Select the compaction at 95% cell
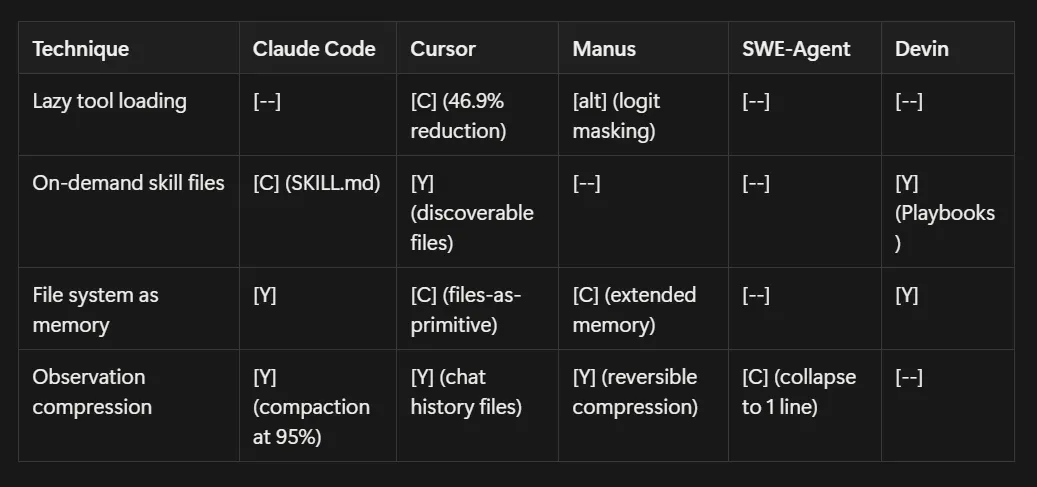Image resolution: width=1037 pixels, height=487 pixels. tap(311, 406)
